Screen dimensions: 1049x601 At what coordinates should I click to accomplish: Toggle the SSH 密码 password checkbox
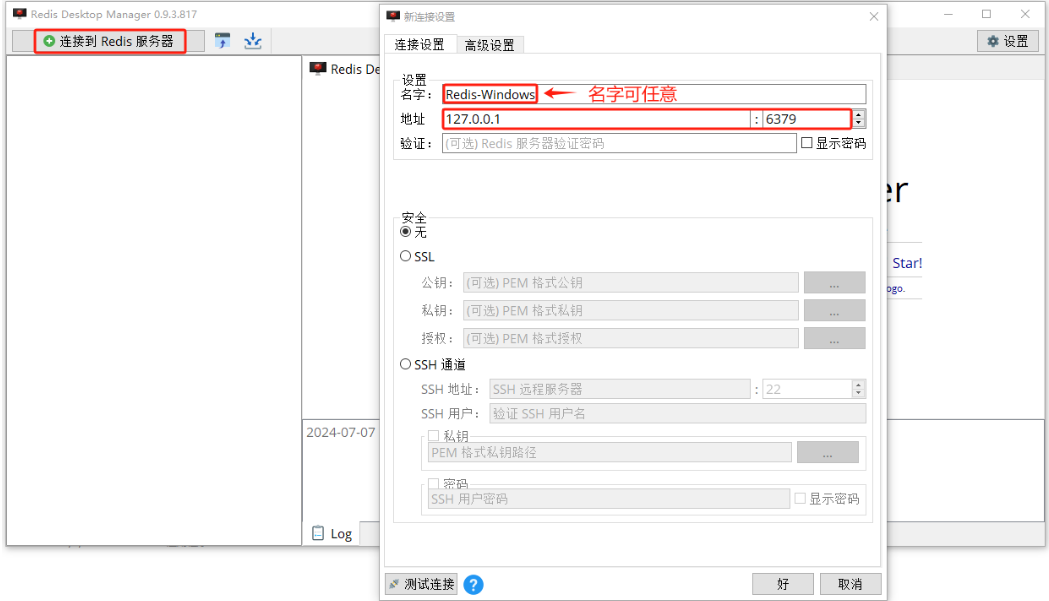434,483
